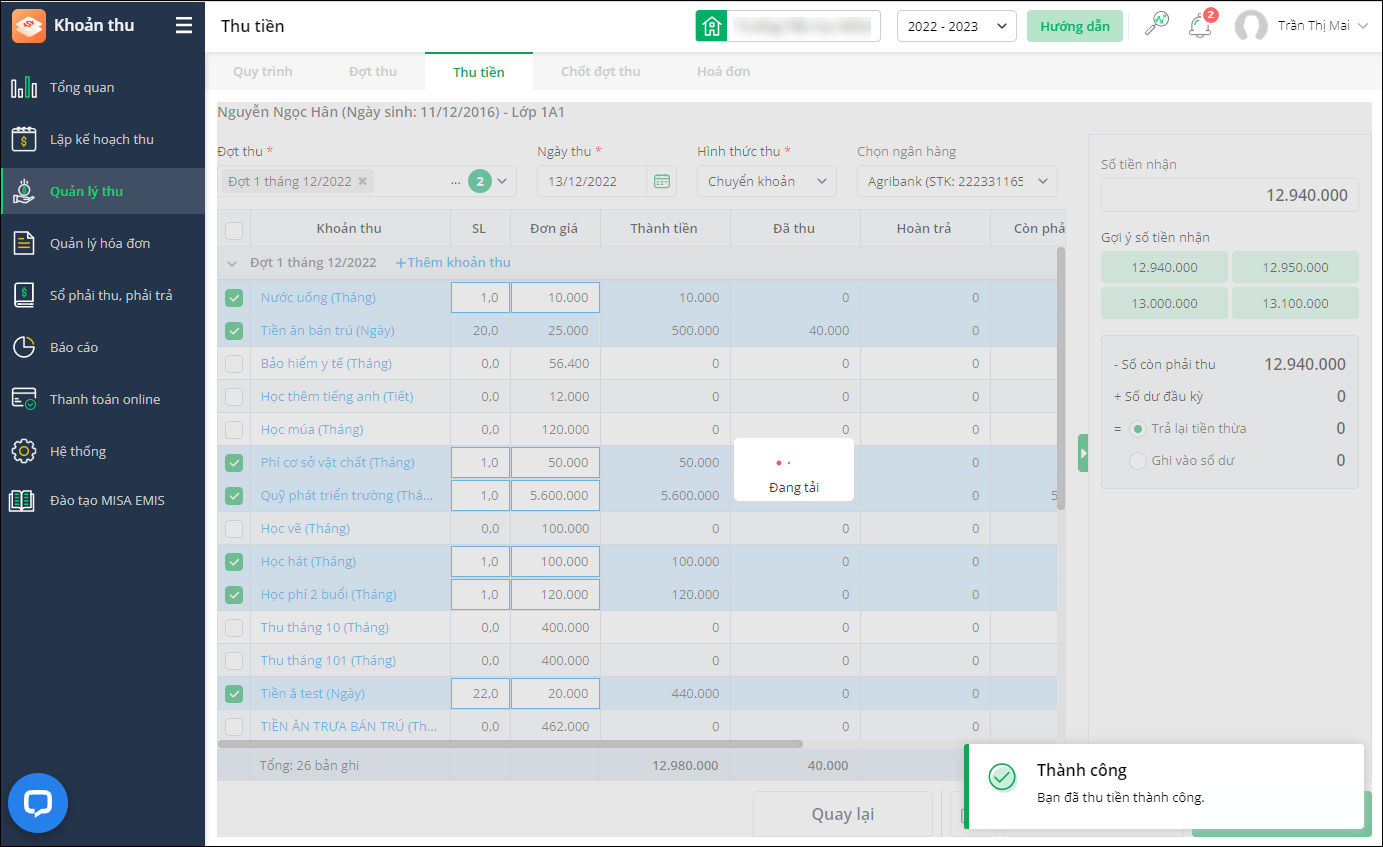The image size is (1383, 847).
Task: Open Báo cáo in the sidebar
Action: click(74, 348)
